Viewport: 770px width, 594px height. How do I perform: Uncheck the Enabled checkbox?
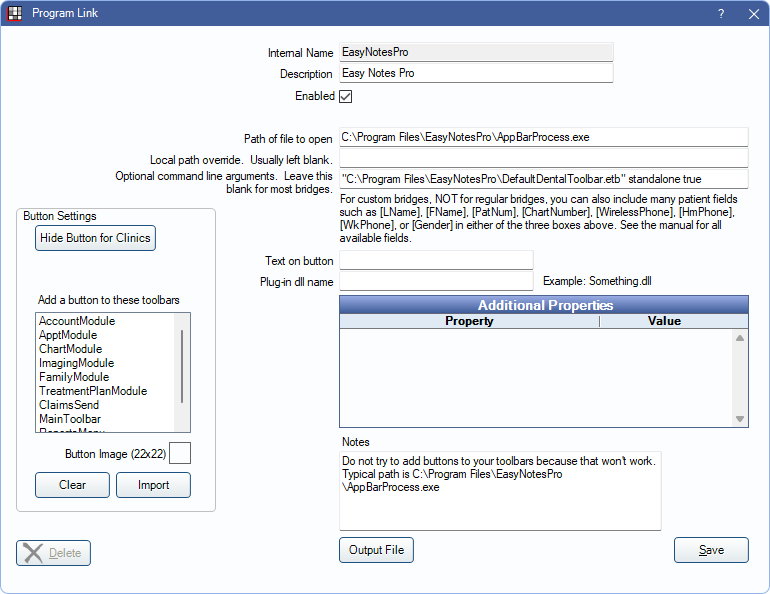(x=346, y=96)
